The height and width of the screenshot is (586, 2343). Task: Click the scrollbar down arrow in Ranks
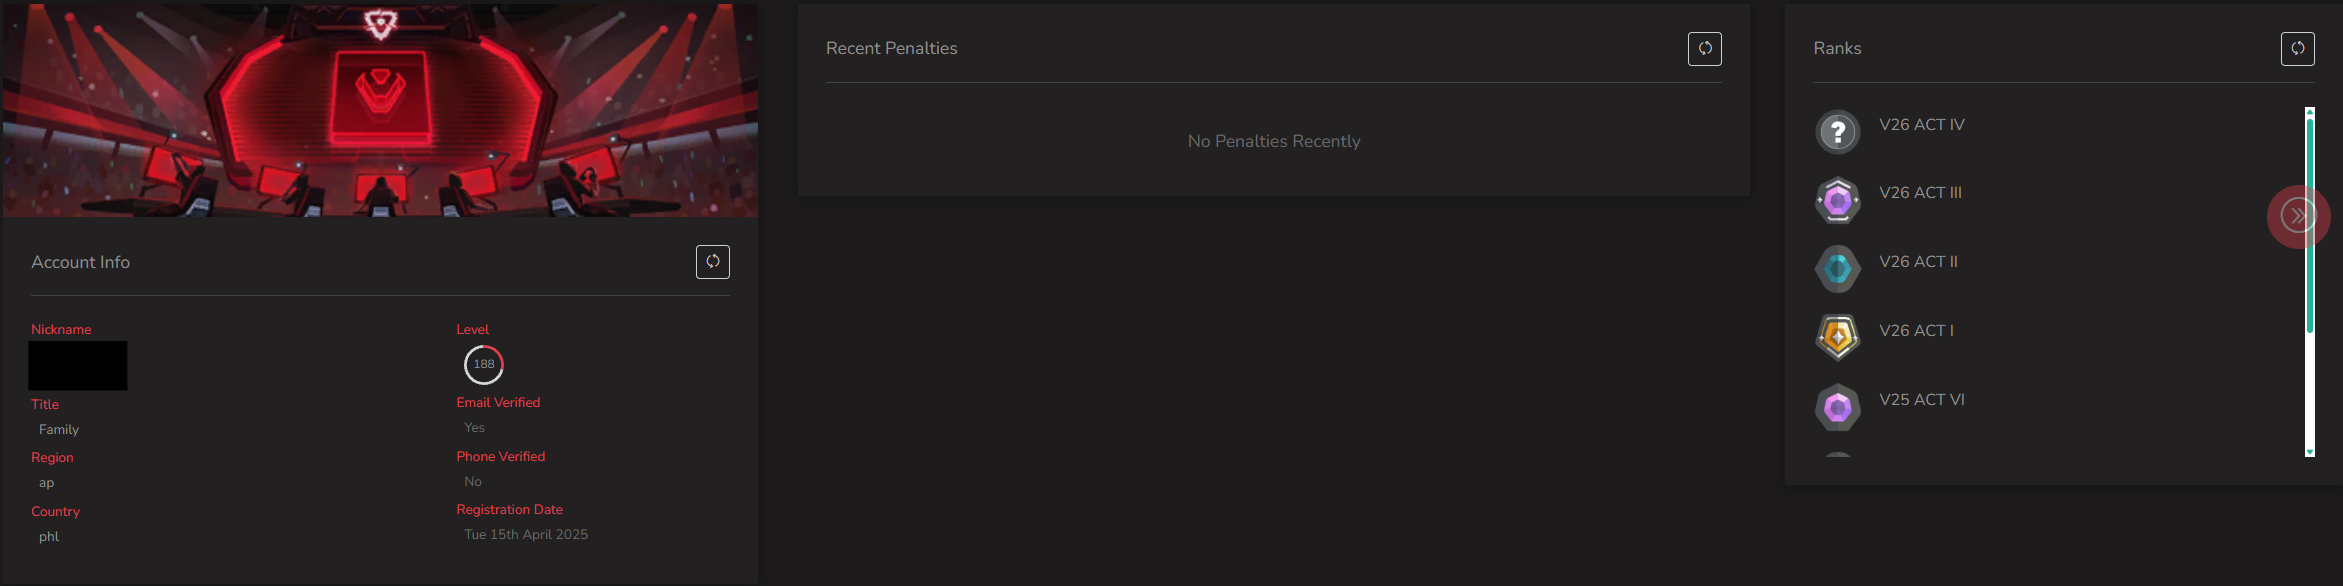2310,452
